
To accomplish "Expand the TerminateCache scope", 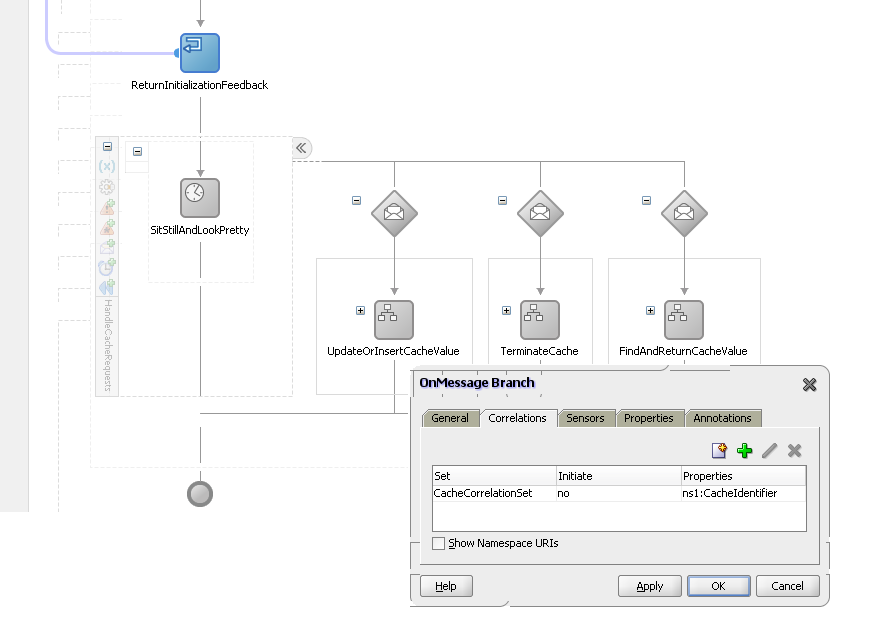I will pos(506,310).
